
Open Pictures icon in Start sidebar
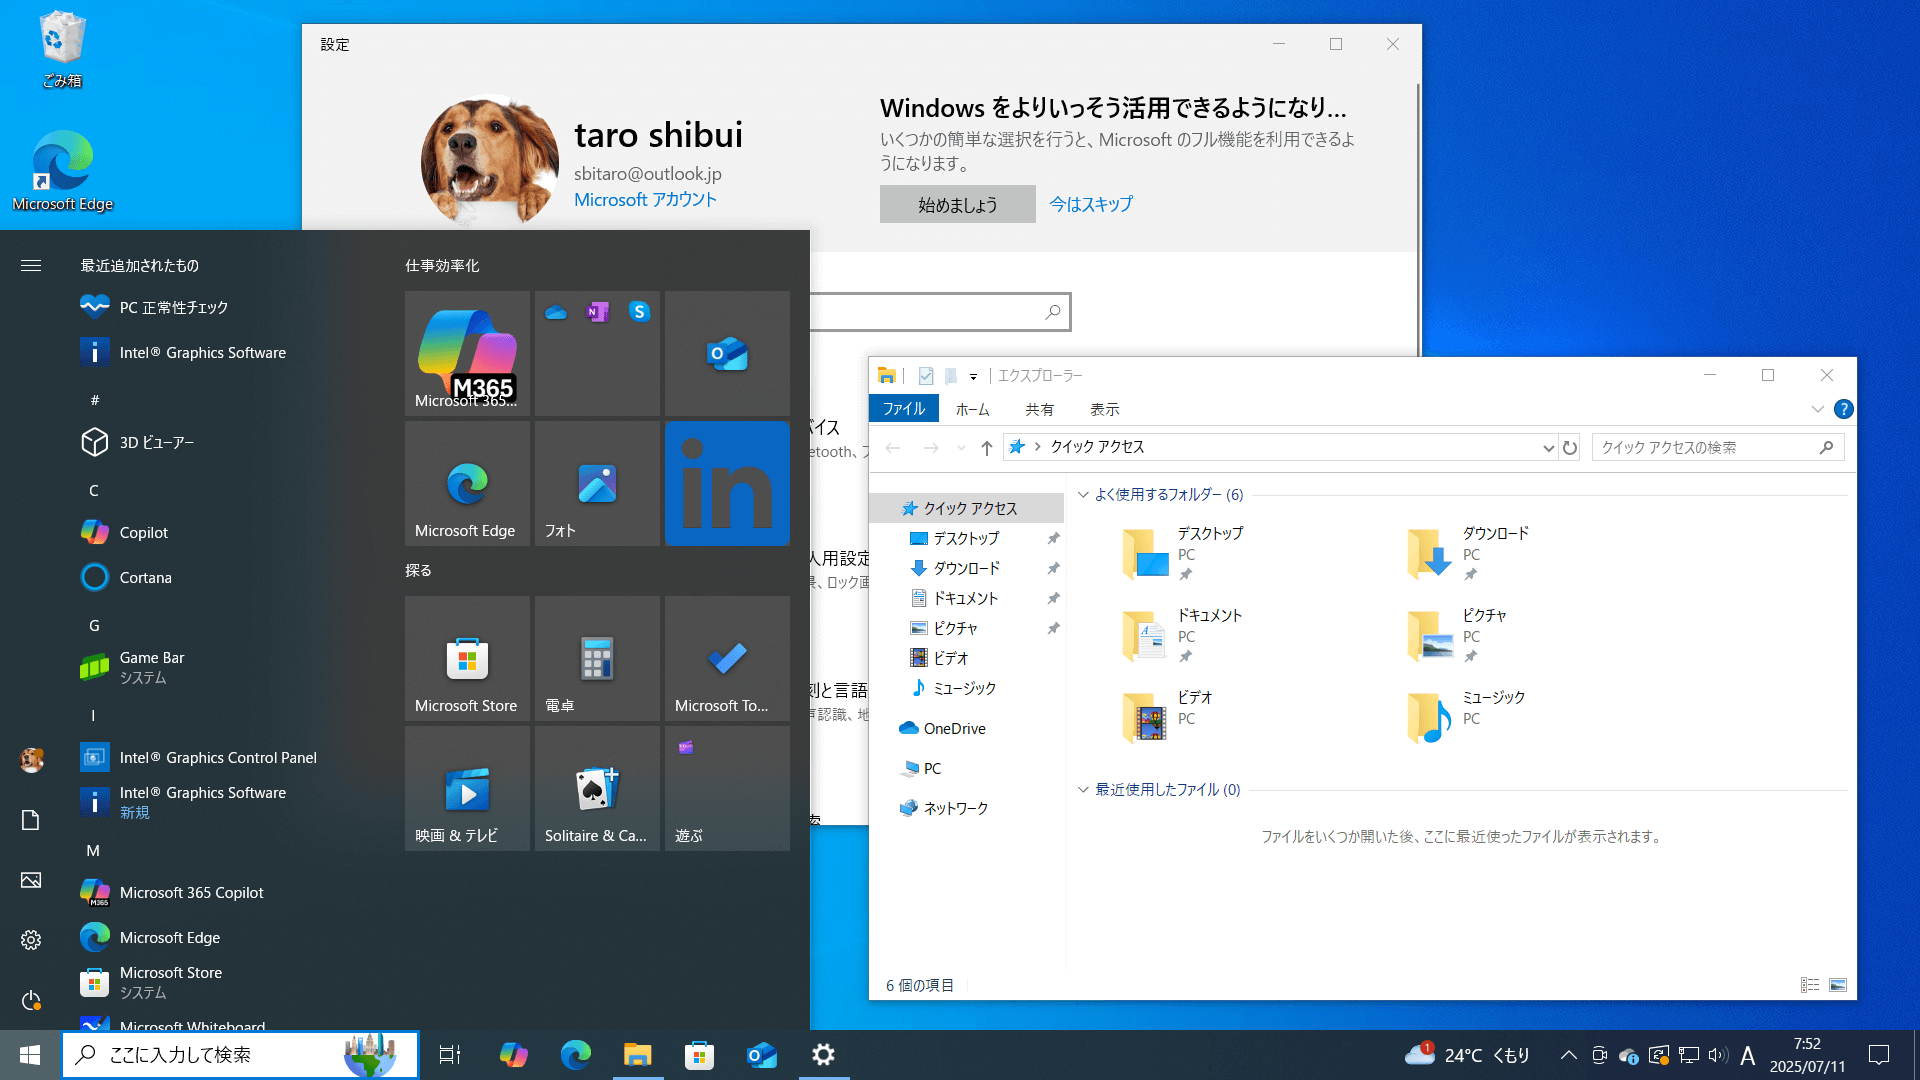click(x=31, y=880)
